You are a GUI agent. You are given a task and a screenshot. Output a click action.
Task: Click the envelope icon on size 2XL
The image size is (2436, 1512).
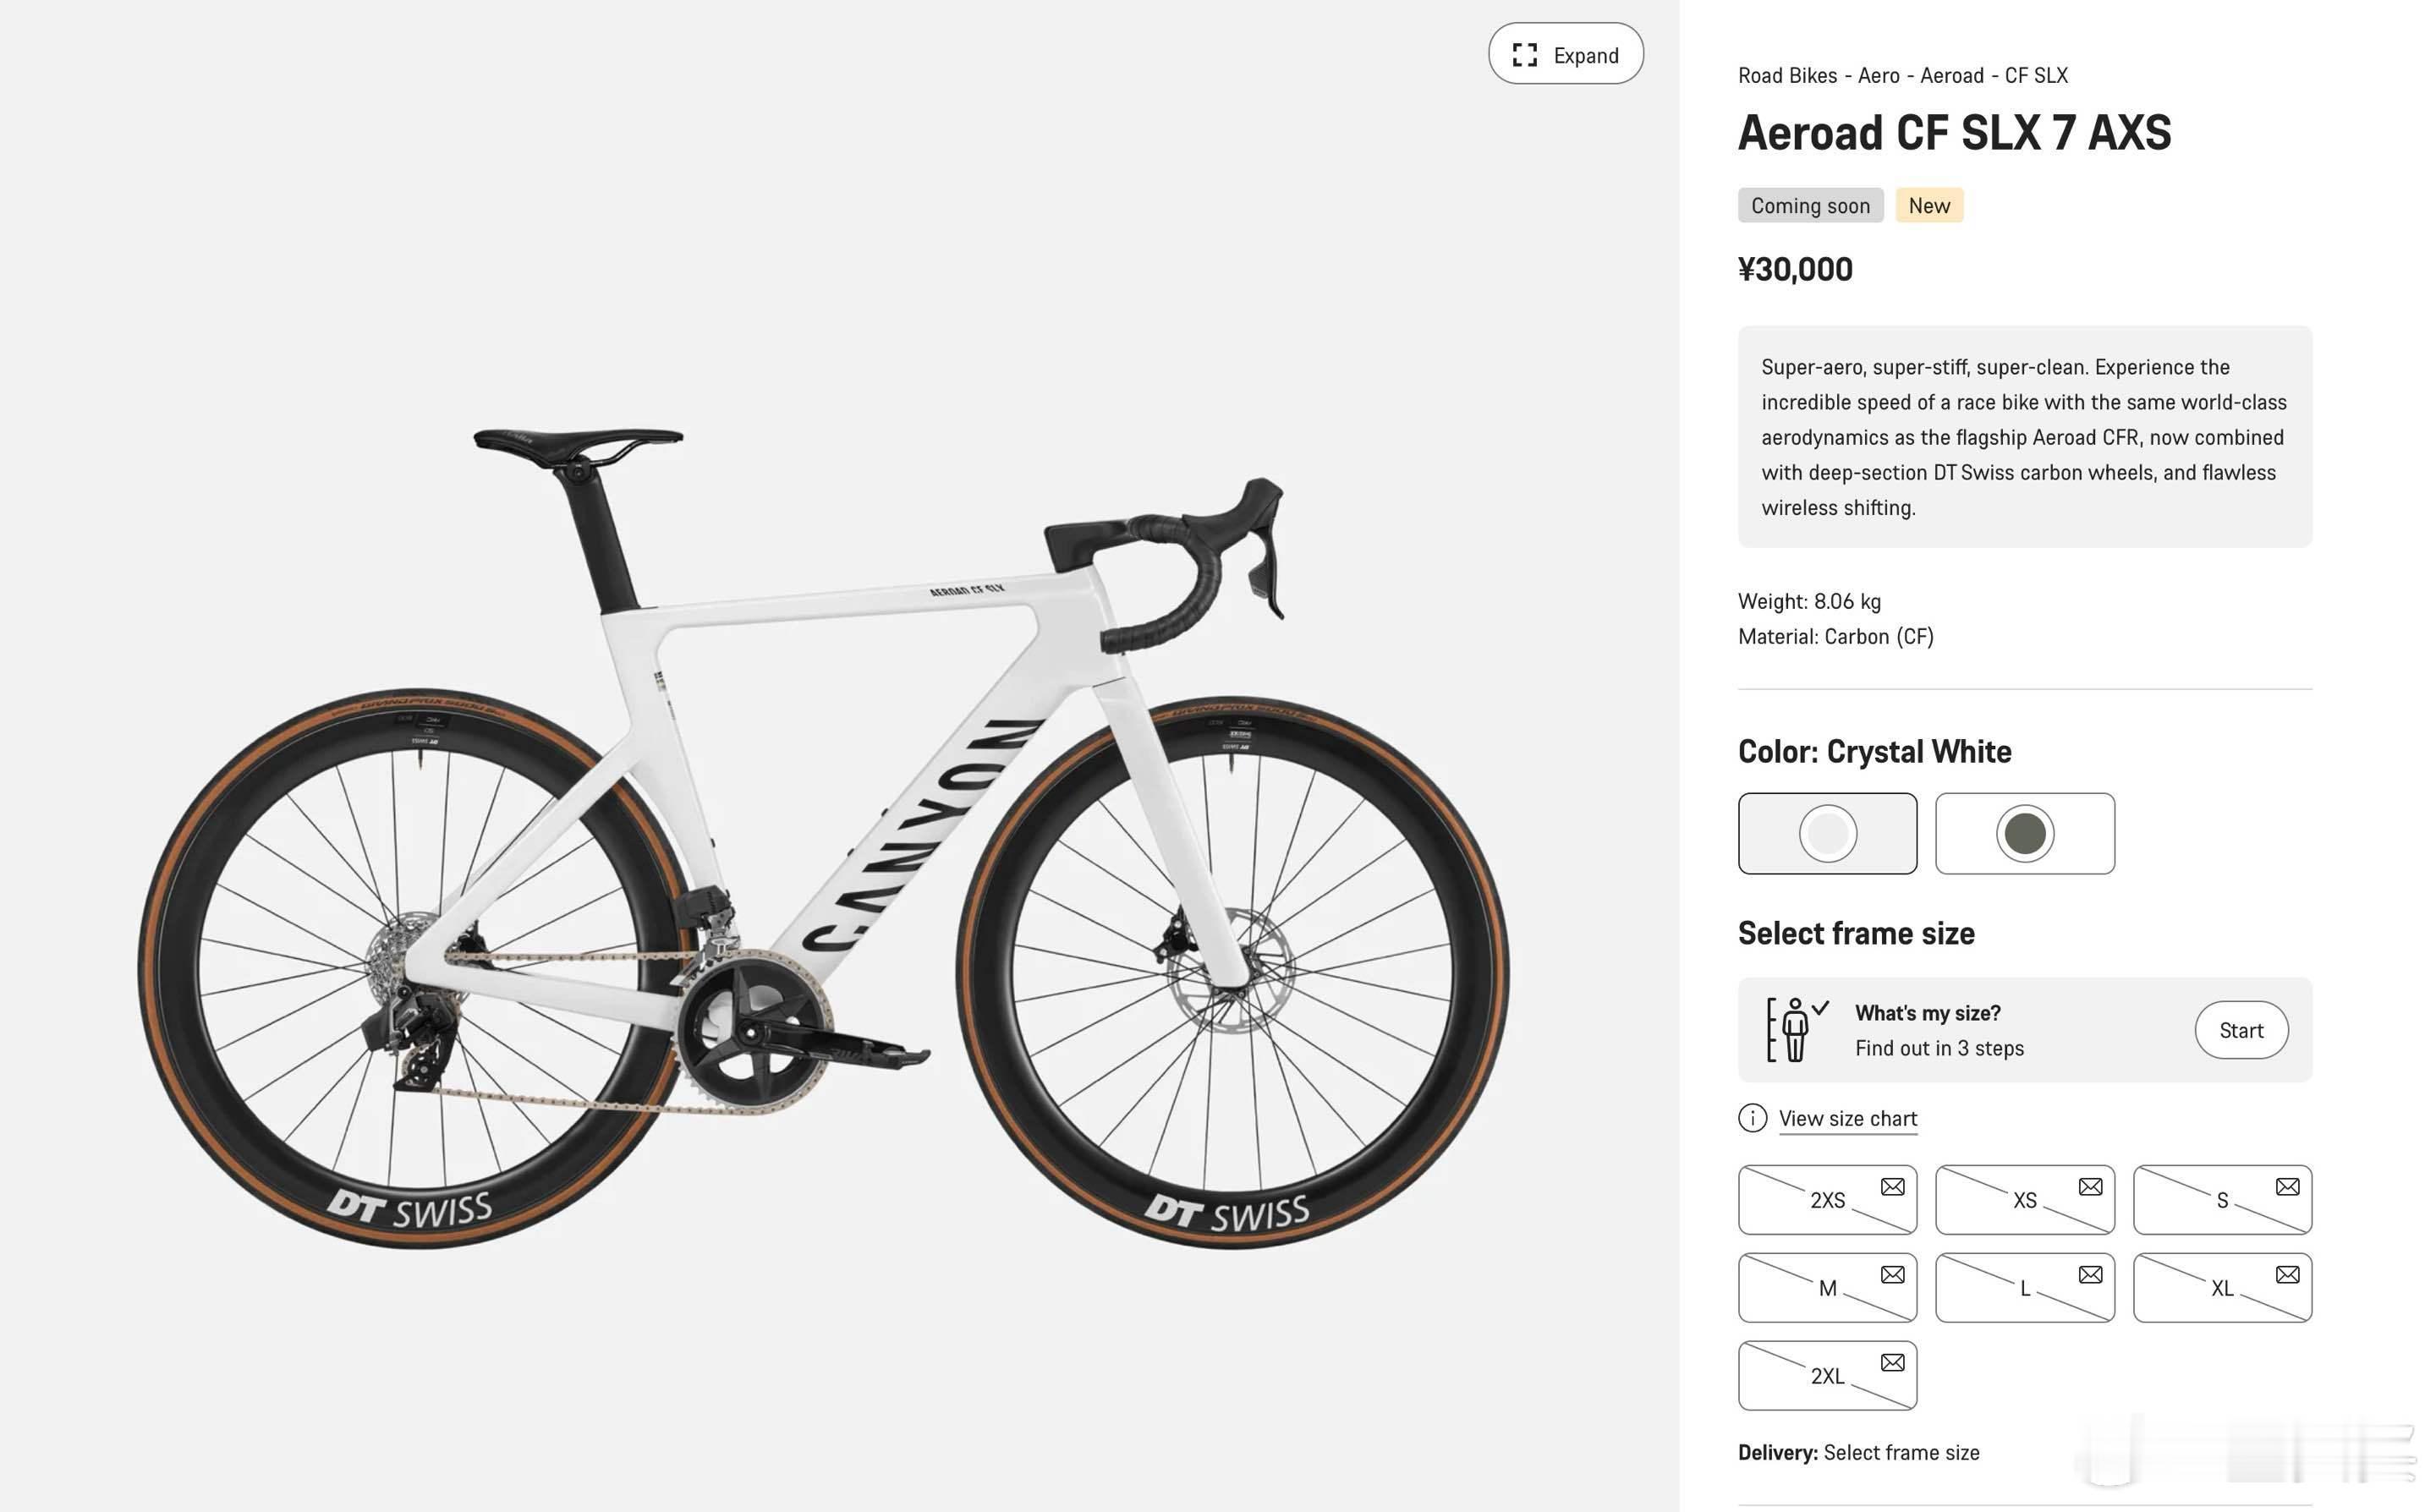(x=1892, y=1363)
